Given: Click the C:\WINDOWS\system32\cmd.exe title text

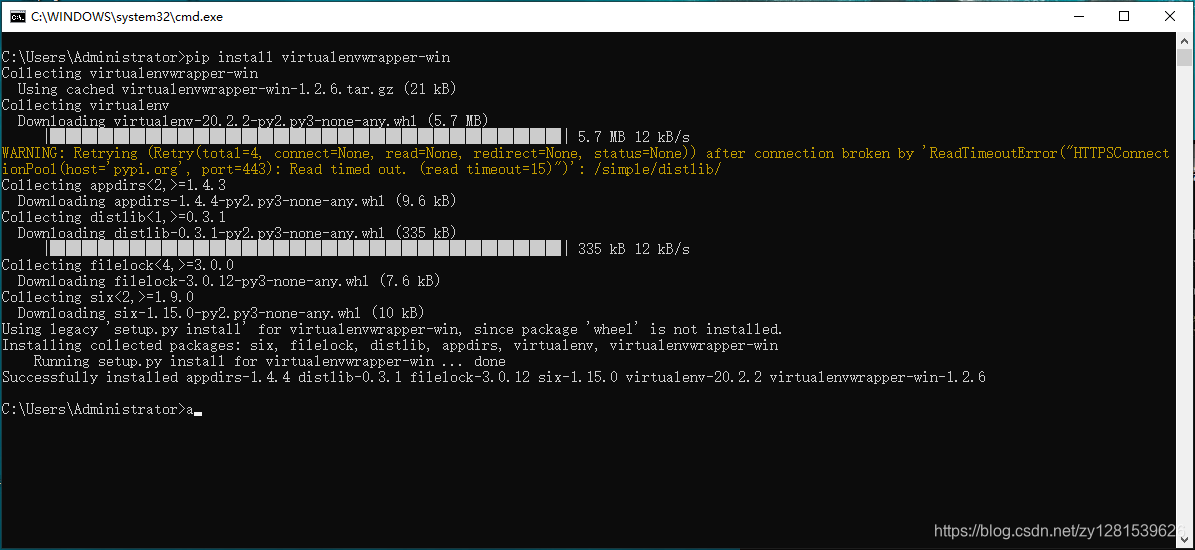Looking at the screenshot, I should 127,16.
